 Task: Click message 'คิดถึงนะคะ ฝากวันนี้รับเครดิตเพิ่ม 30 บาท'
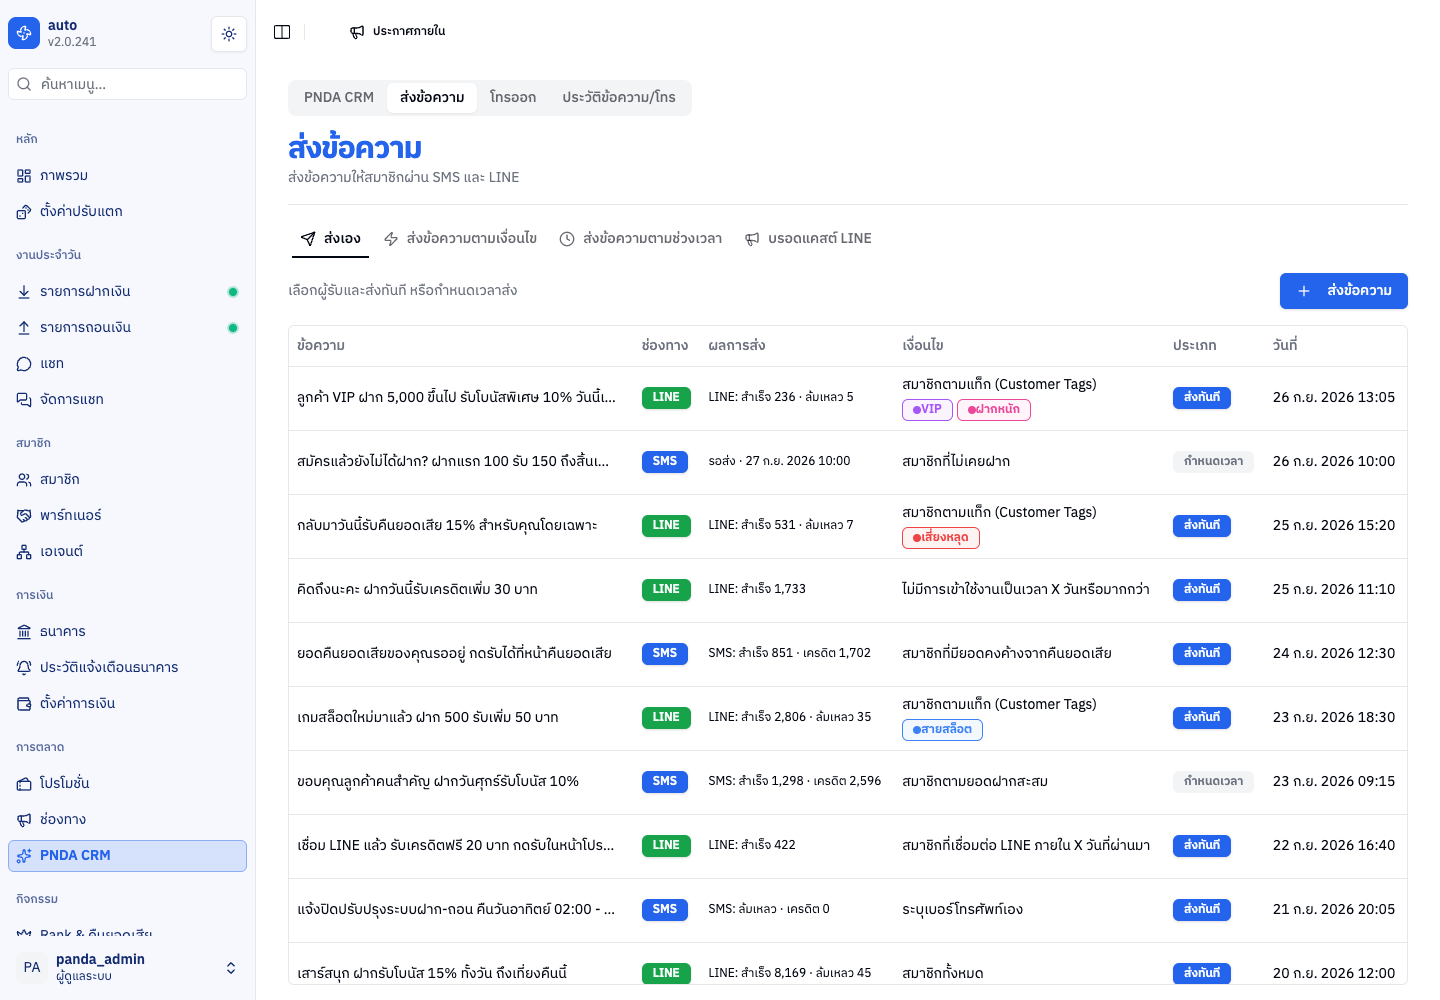(x=417, y=590)
